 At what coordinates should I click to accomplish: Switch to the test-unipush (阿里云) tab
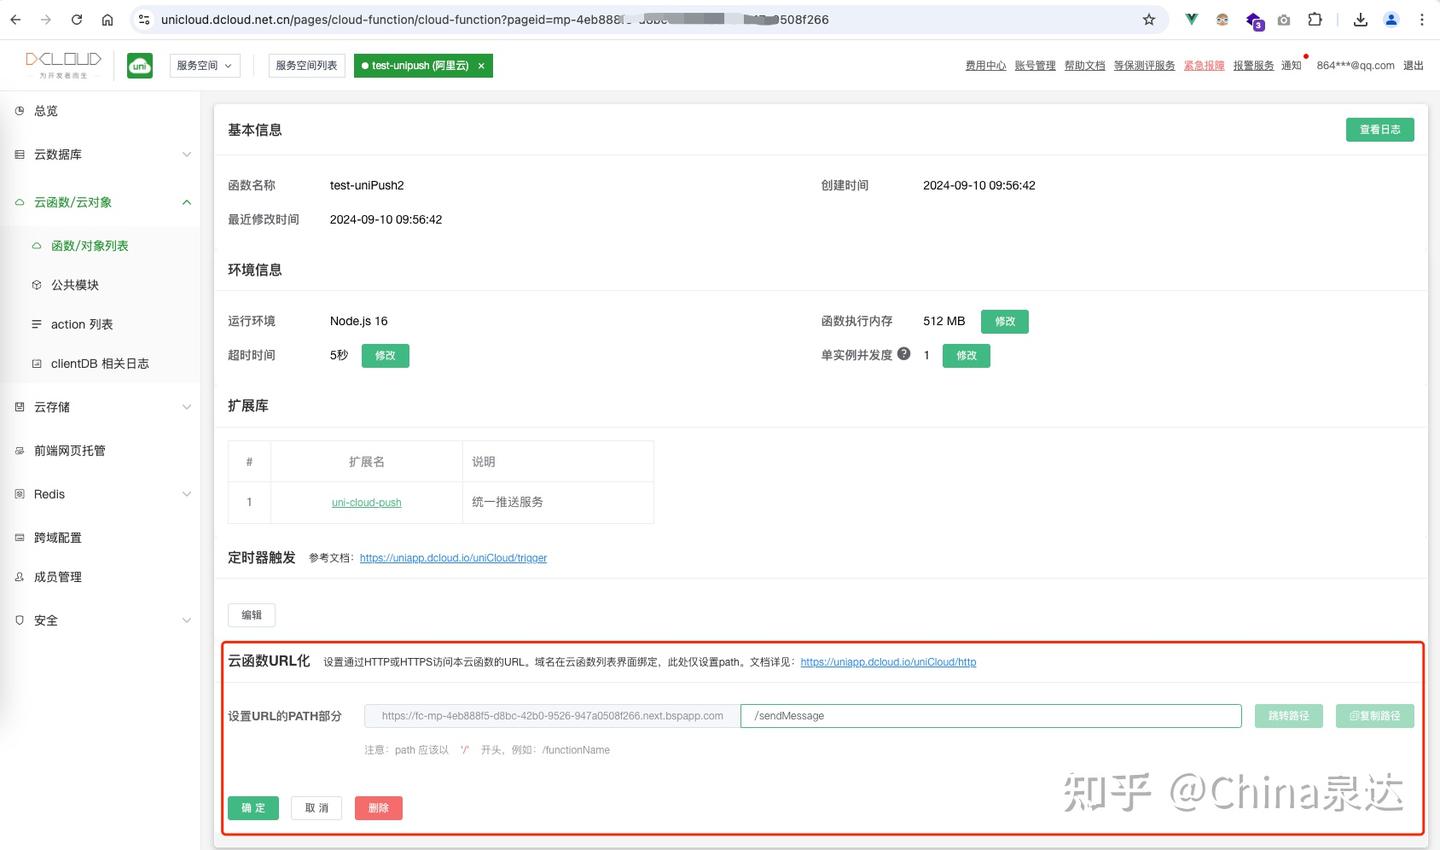pos(415,65)
